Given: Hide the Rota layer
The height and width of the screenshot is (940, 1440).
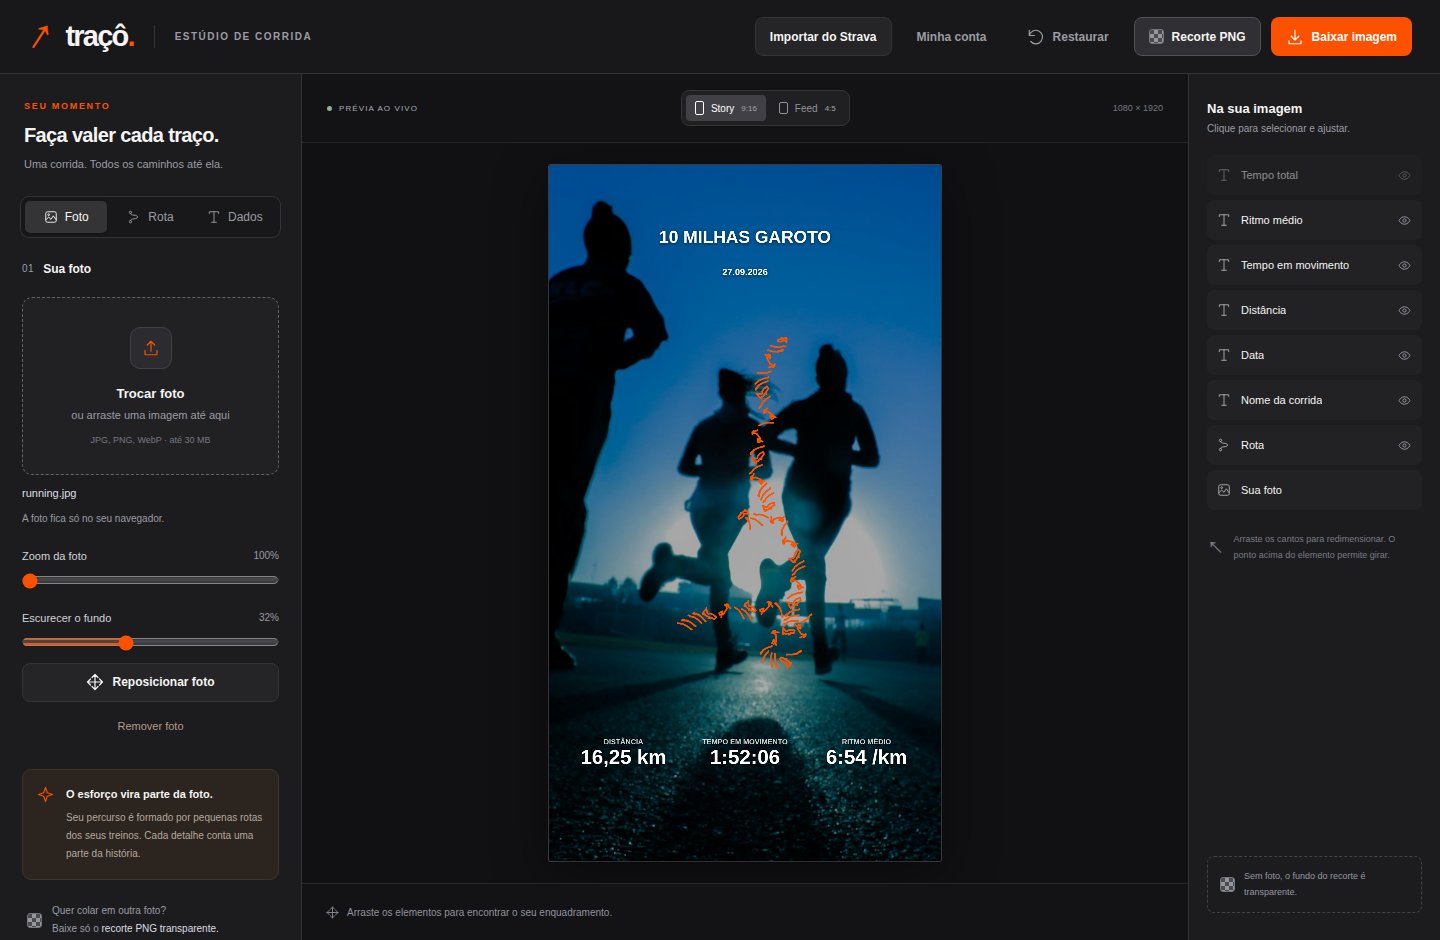Looking at the screenshot, I should tap(1404, 445).
